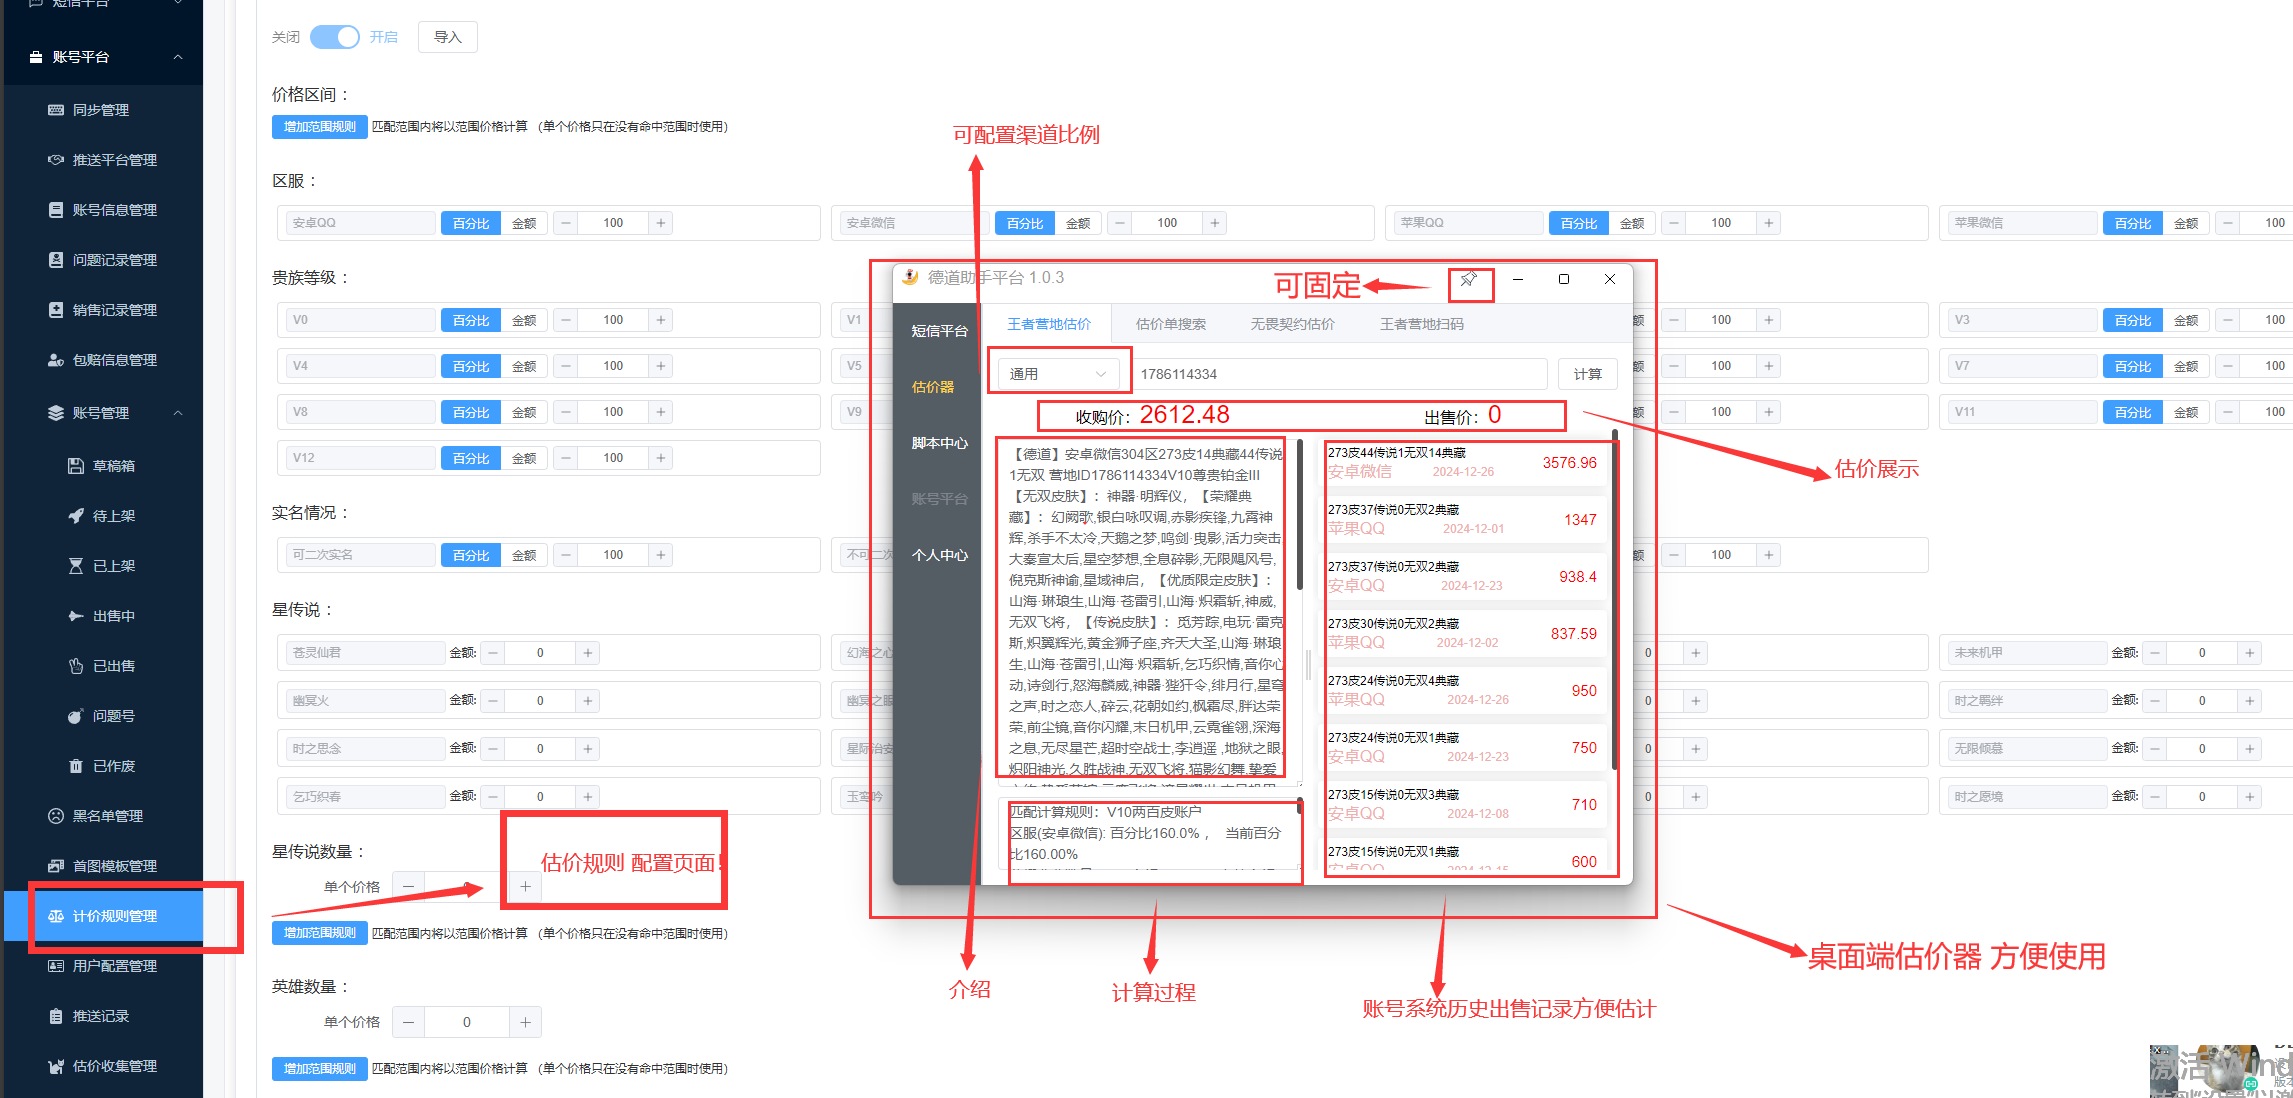The height and width of the screenshot is (1098, 2293).
Task: Click the 计算 button in estimator
Action: click(1587, 374)
